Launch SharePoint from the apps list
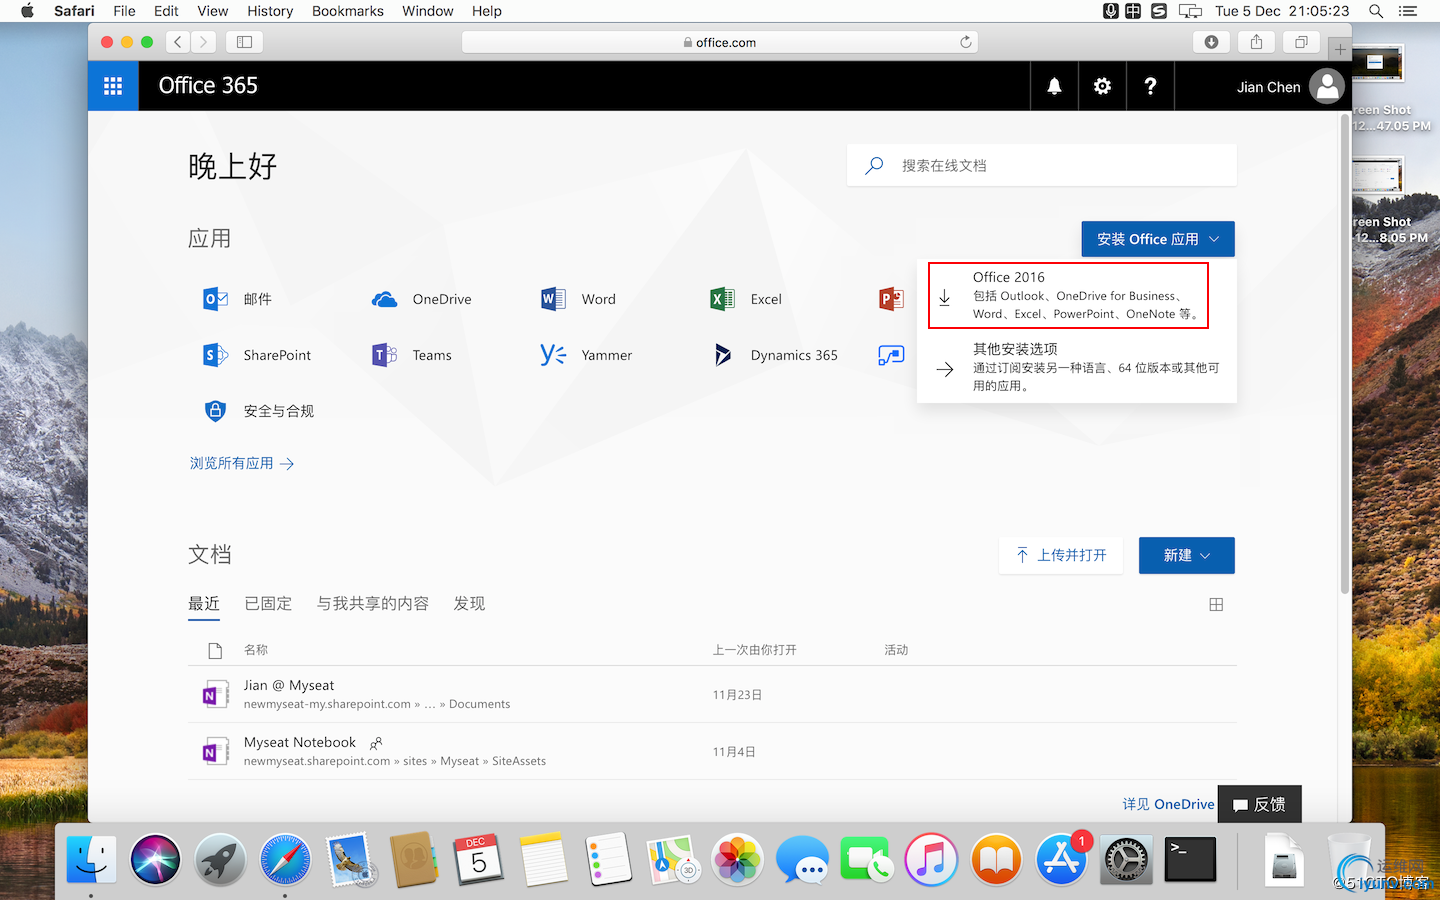Viewport: 1440px width, 900px height. pyautogui.click(x=257, y=355)
